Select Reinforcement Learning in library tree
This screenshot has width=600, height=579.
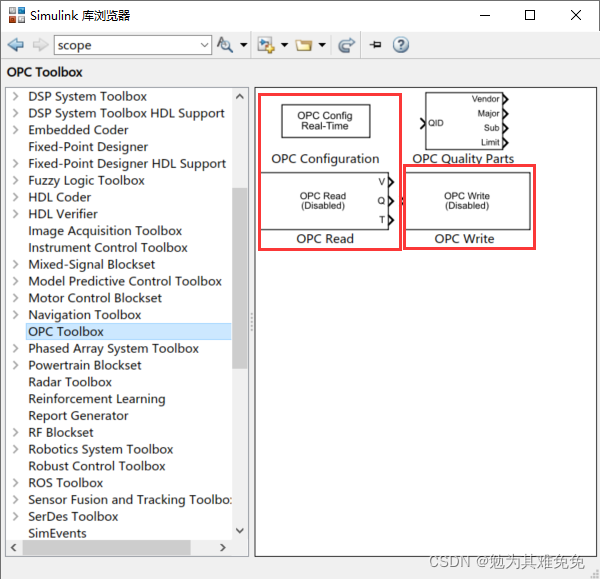coord(97,399)
